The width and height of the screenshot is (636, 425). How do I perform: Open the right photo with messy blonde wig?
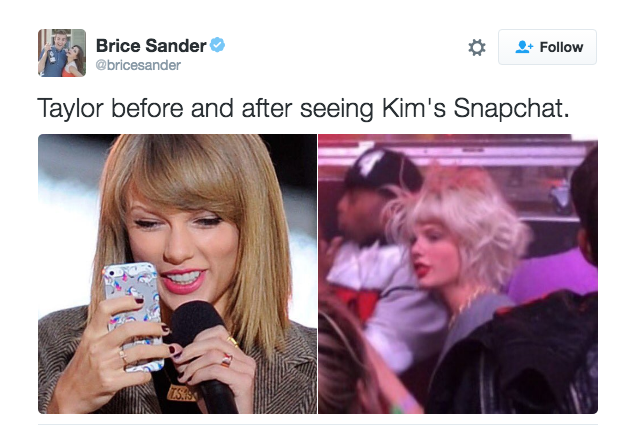coord(458,274)
